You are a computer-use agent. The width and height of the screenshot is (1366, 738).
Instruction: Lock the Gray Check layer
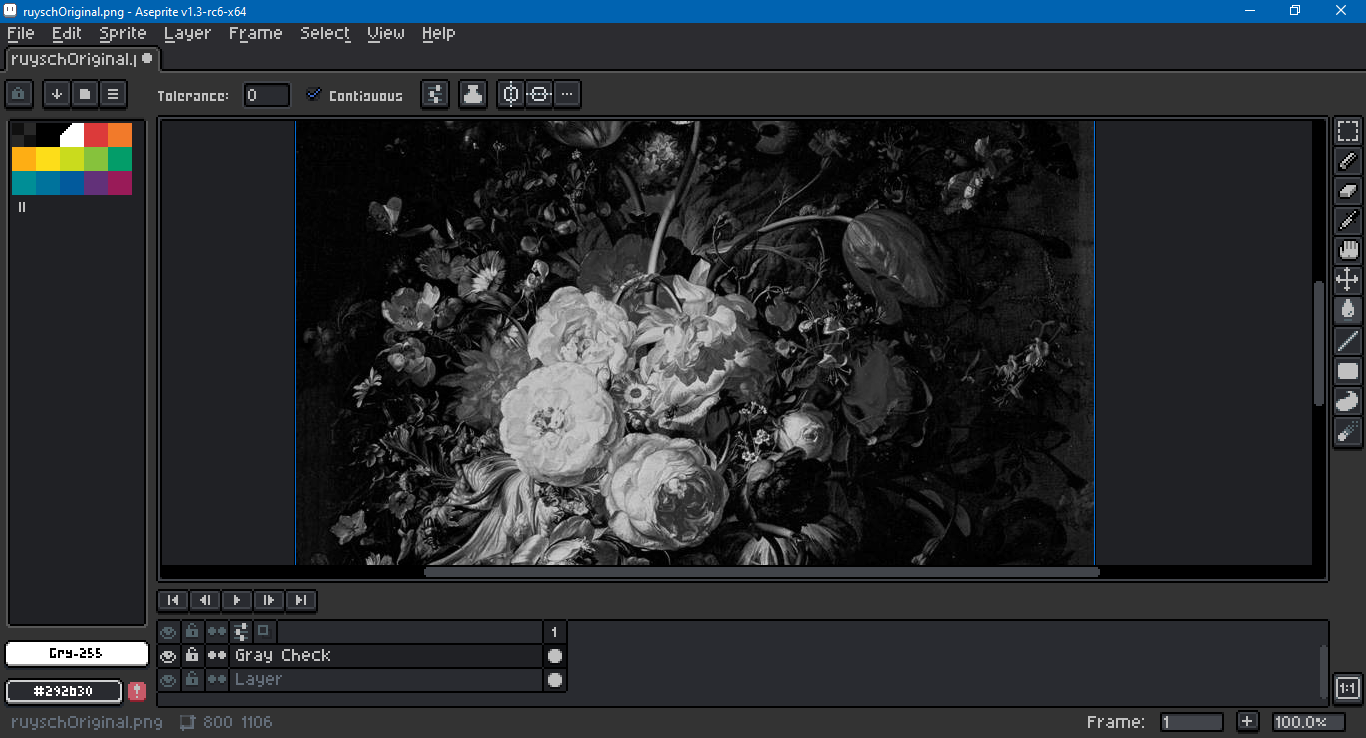pos(192,656)
